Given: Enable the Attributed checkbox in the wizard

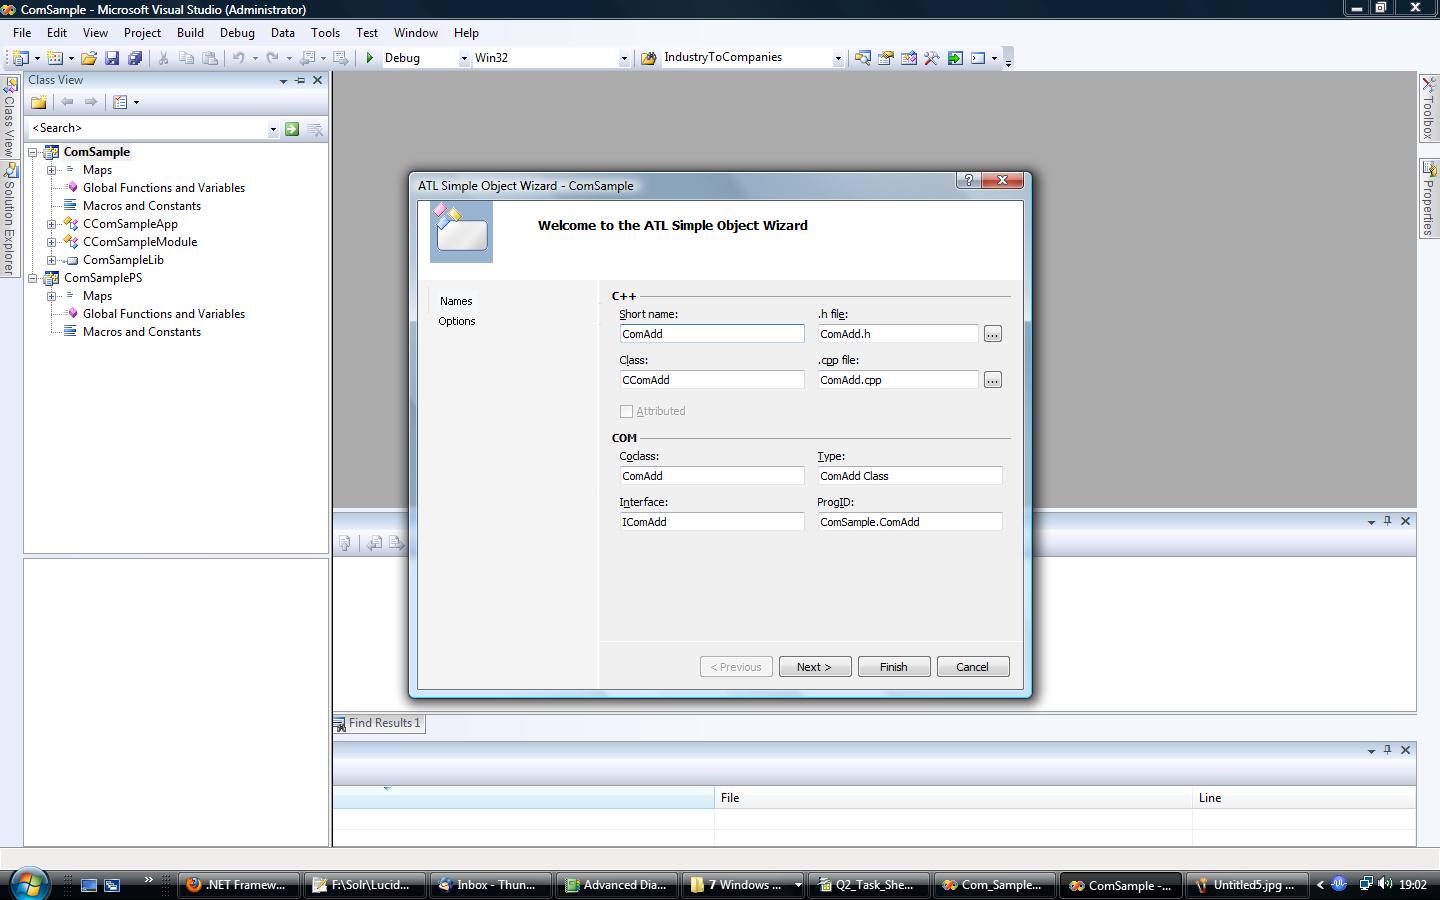Looking at the screenshot, I should pyautogui.click(x=627, y=411).
